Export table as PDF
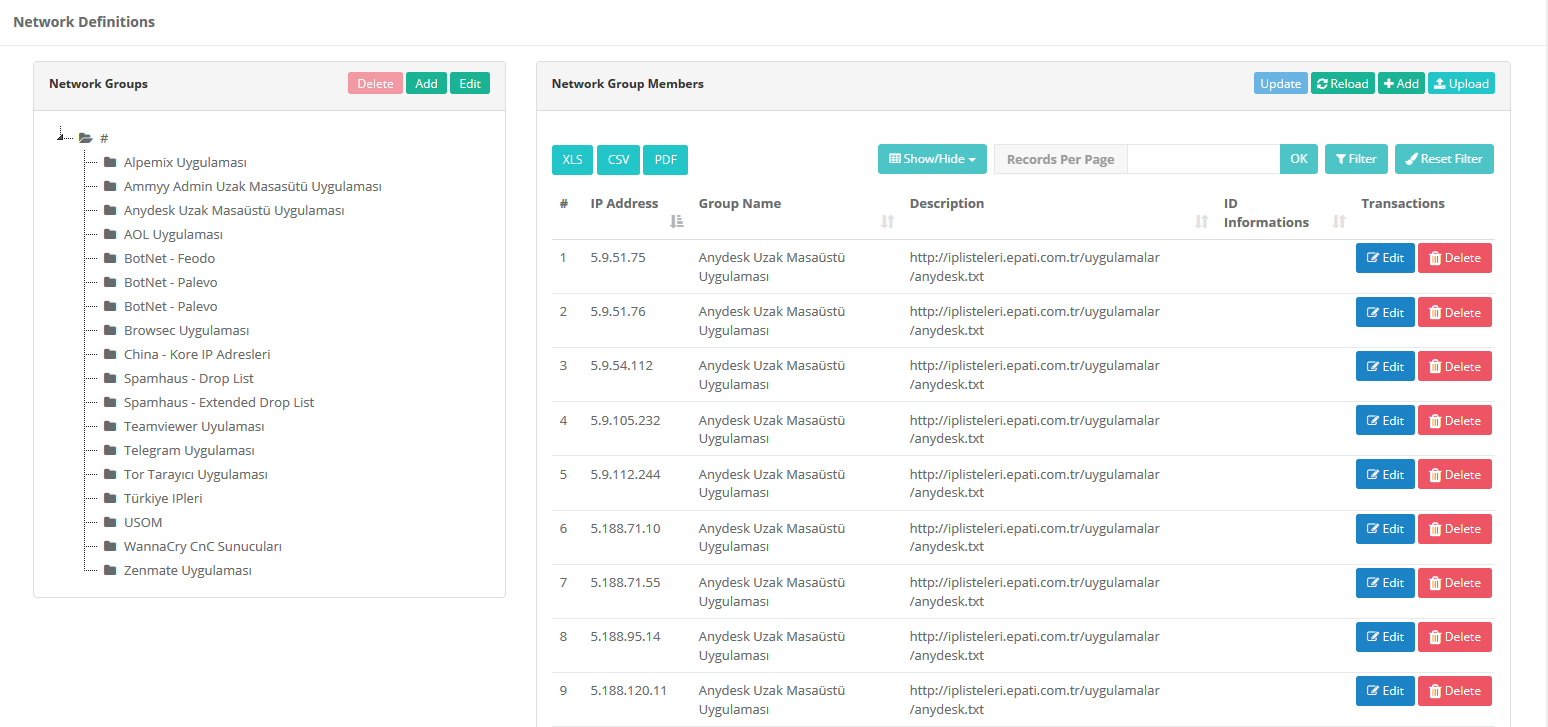The height and width of the screenshot is (727, 1548). pyautogui.click(x=665, y=160)
